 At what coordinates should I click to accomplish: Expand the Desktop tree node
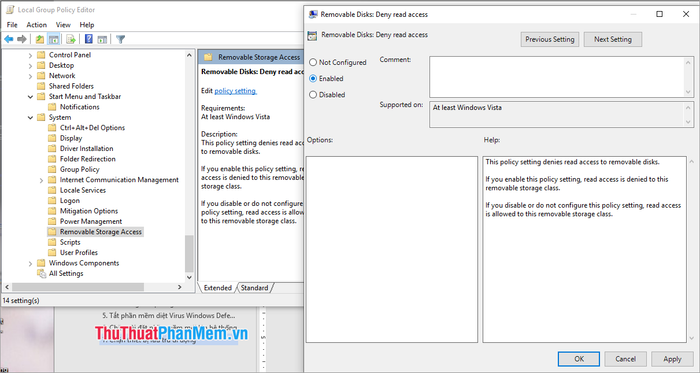[30, 66]
